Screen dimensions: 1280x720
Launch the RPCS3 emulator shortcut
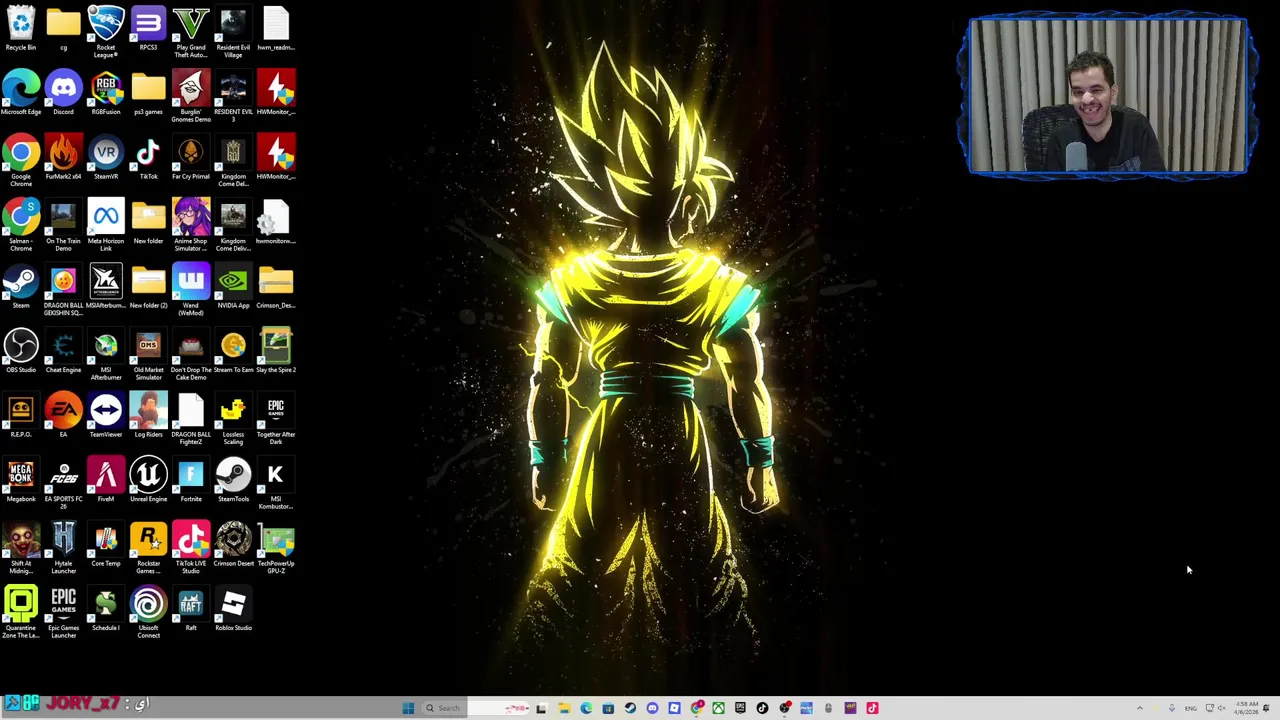(148, 29)
